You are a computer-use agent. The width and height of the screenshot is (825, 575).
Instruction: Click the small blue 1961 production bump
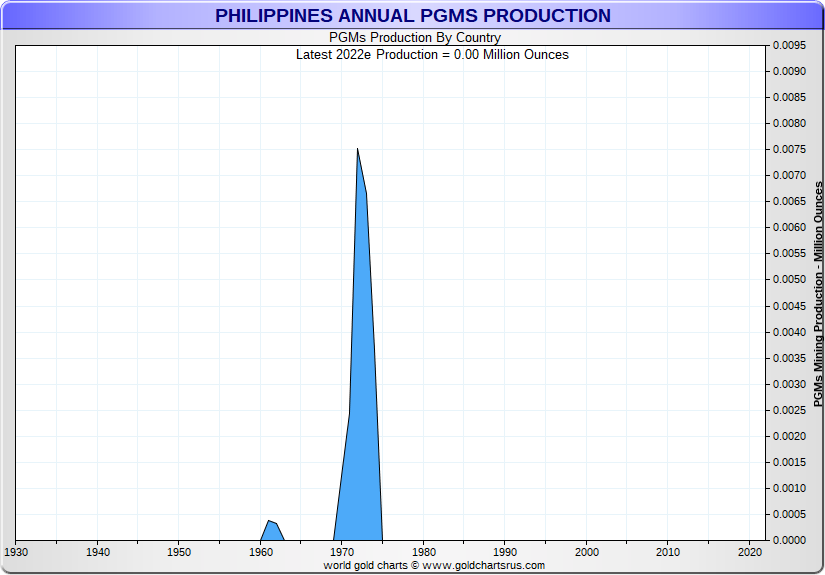pyautogui.click(x=270, y=529)
